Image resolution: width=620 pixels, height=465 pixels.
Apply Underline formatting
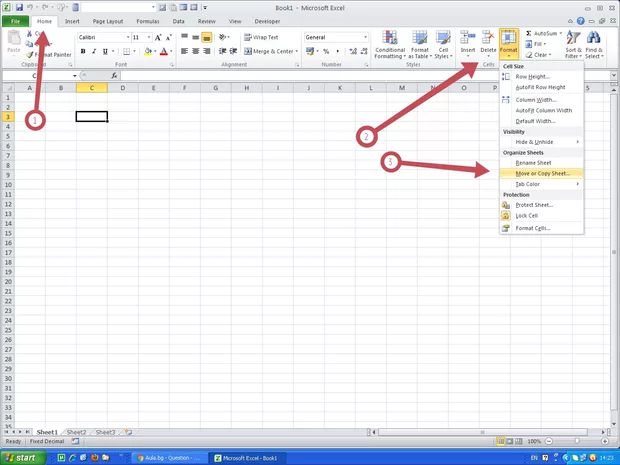pos(105,51)
